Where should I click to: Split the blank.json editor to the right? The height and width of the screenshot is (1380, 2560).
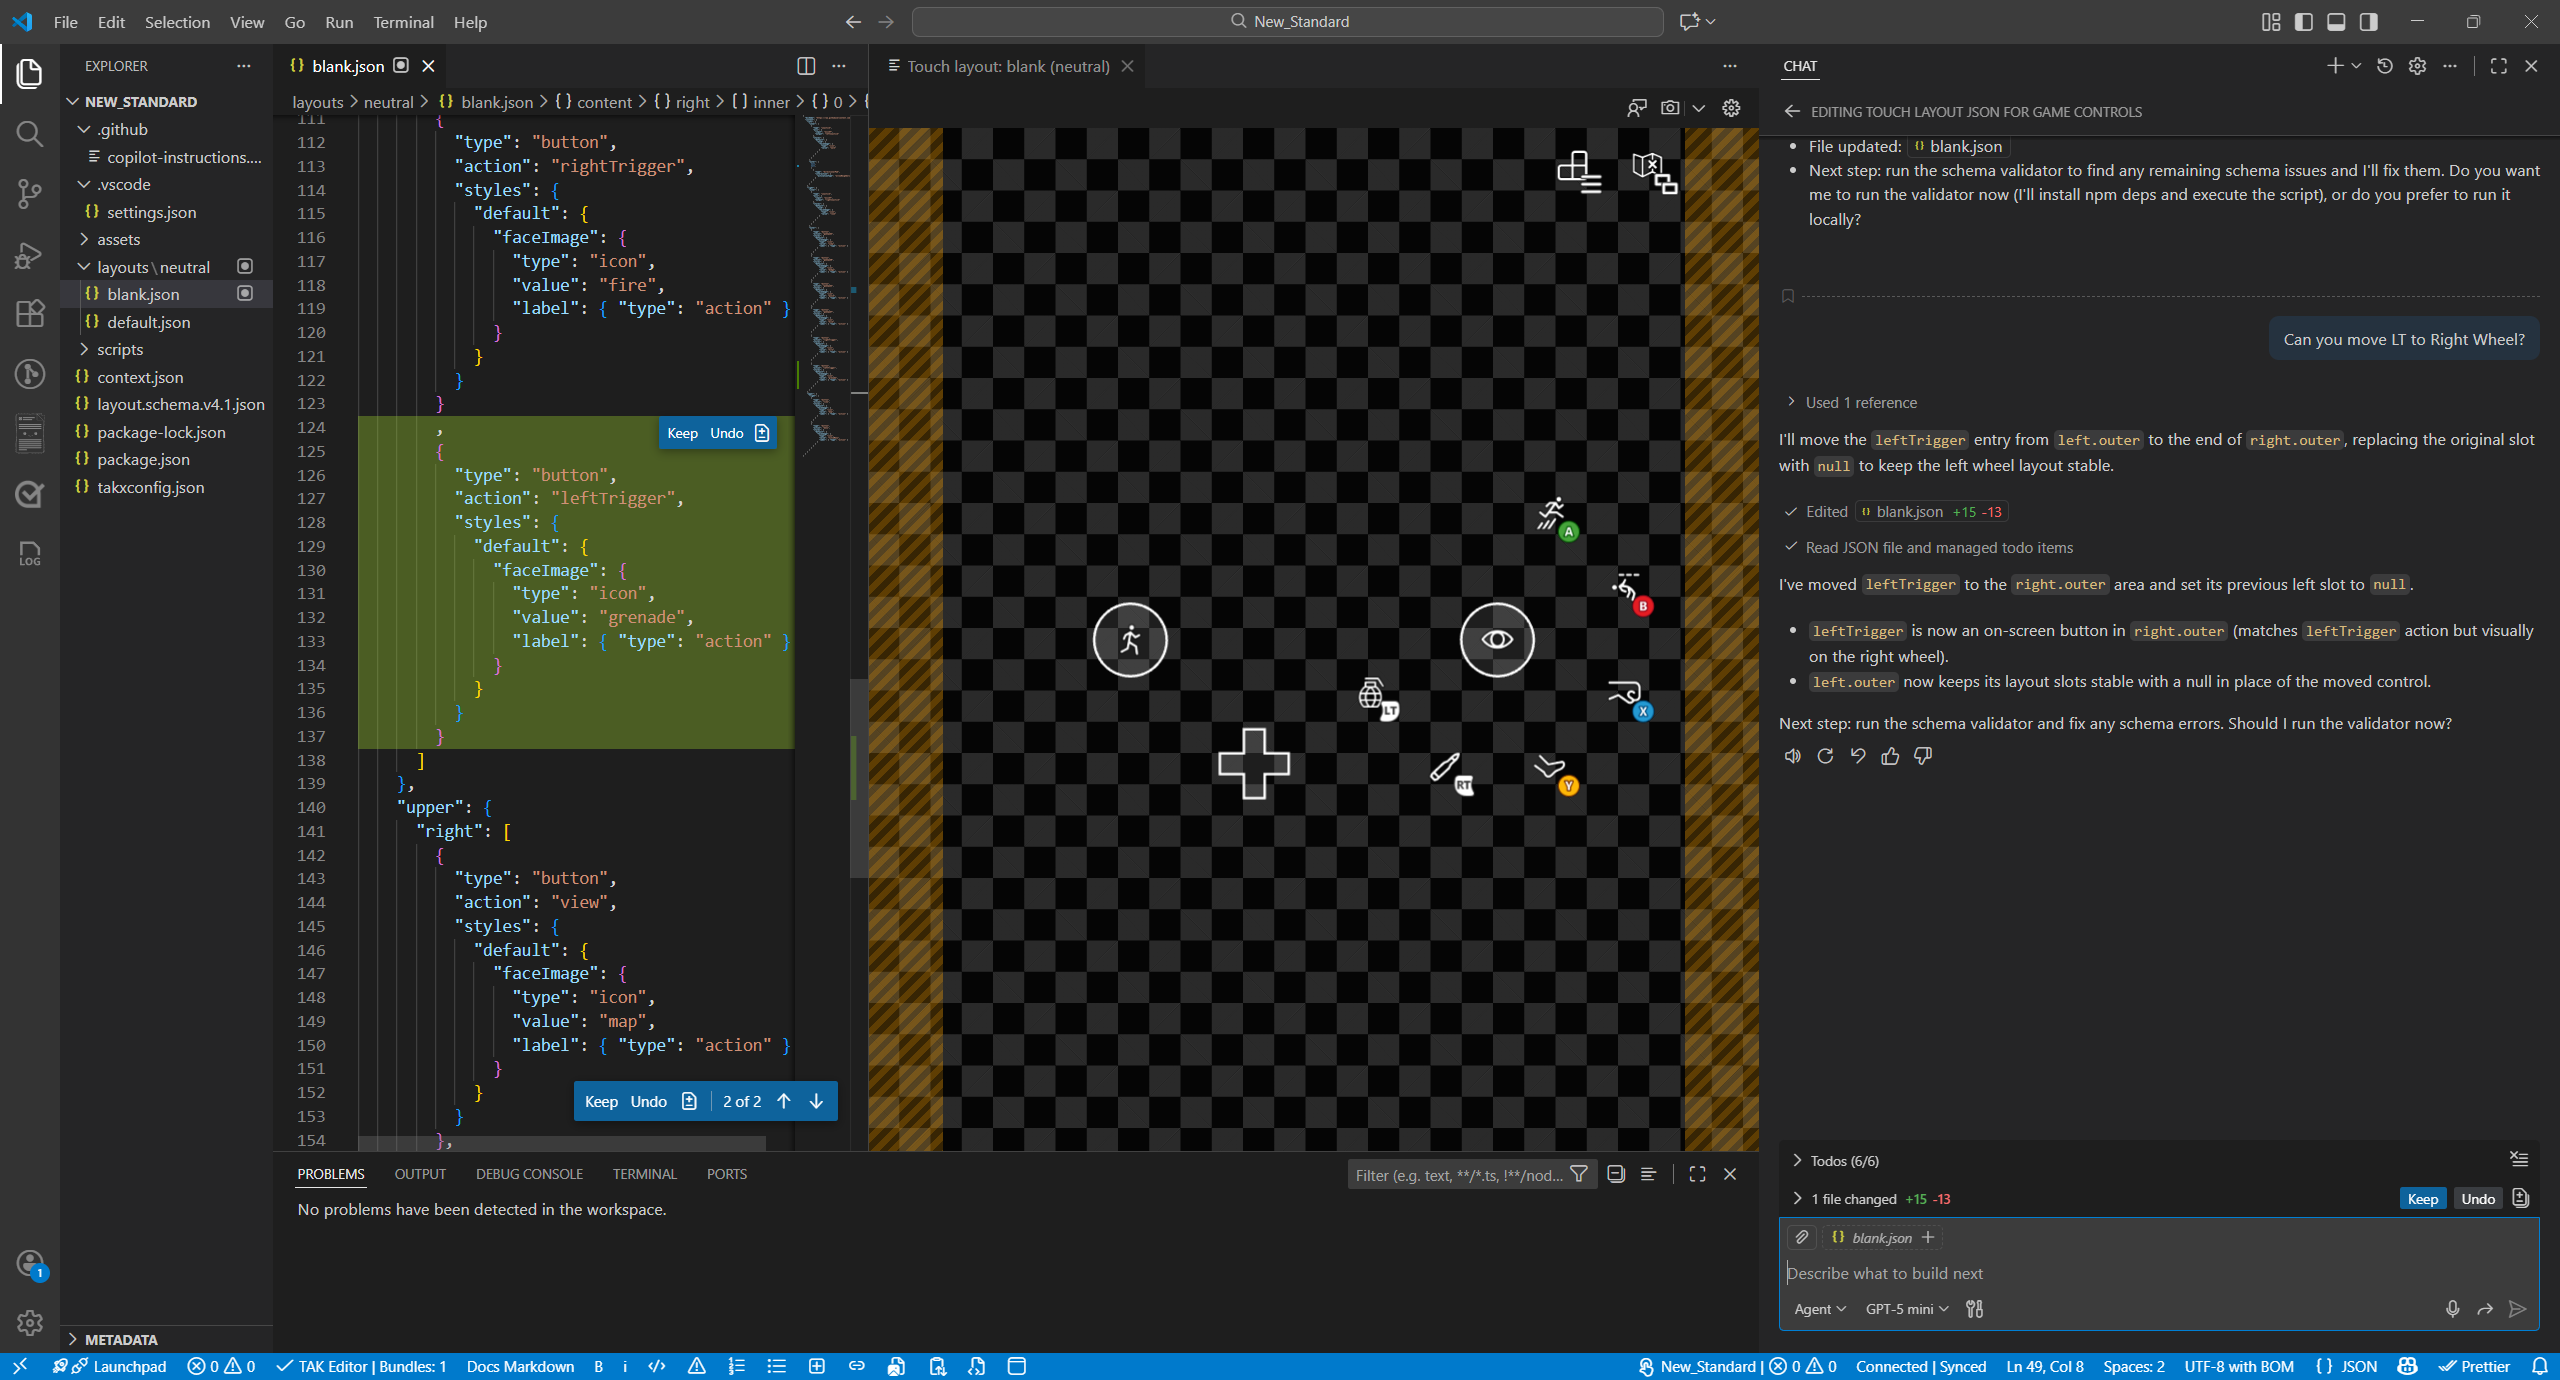point(806,66)
